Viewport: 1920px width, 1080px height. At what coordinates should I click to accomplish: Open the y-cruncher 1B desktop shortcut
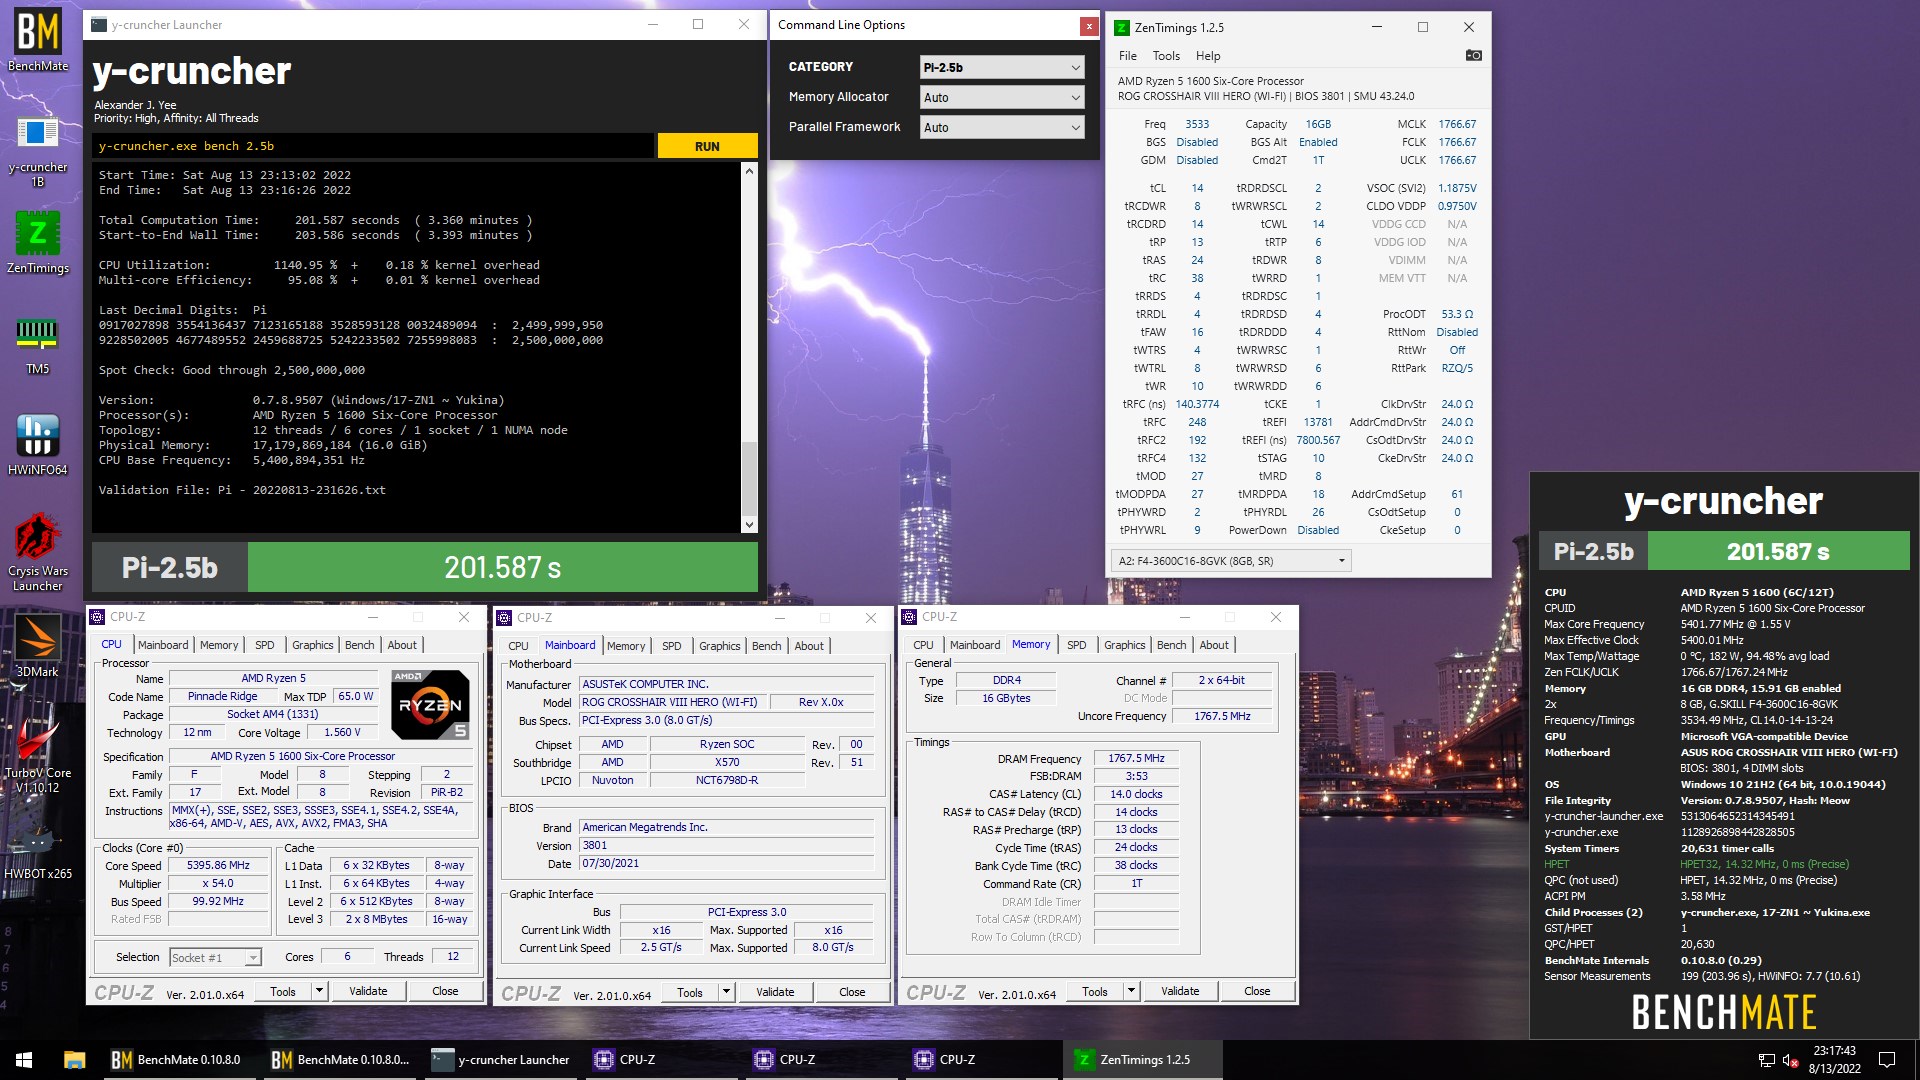coord(38,150)
